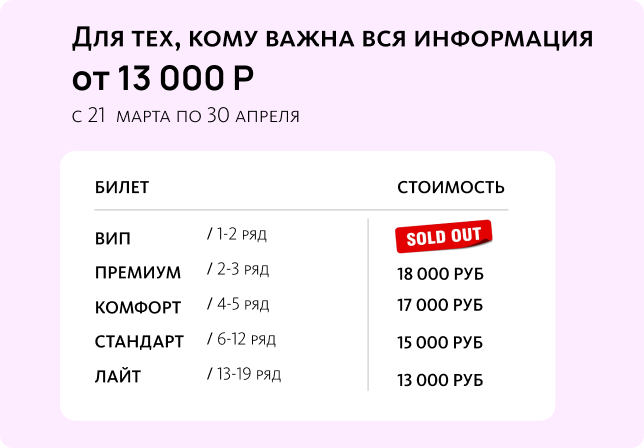Click the heading "Для тех, кому важна вся информация"
This screenshot has width=644, height=448.
pos(332,39)
